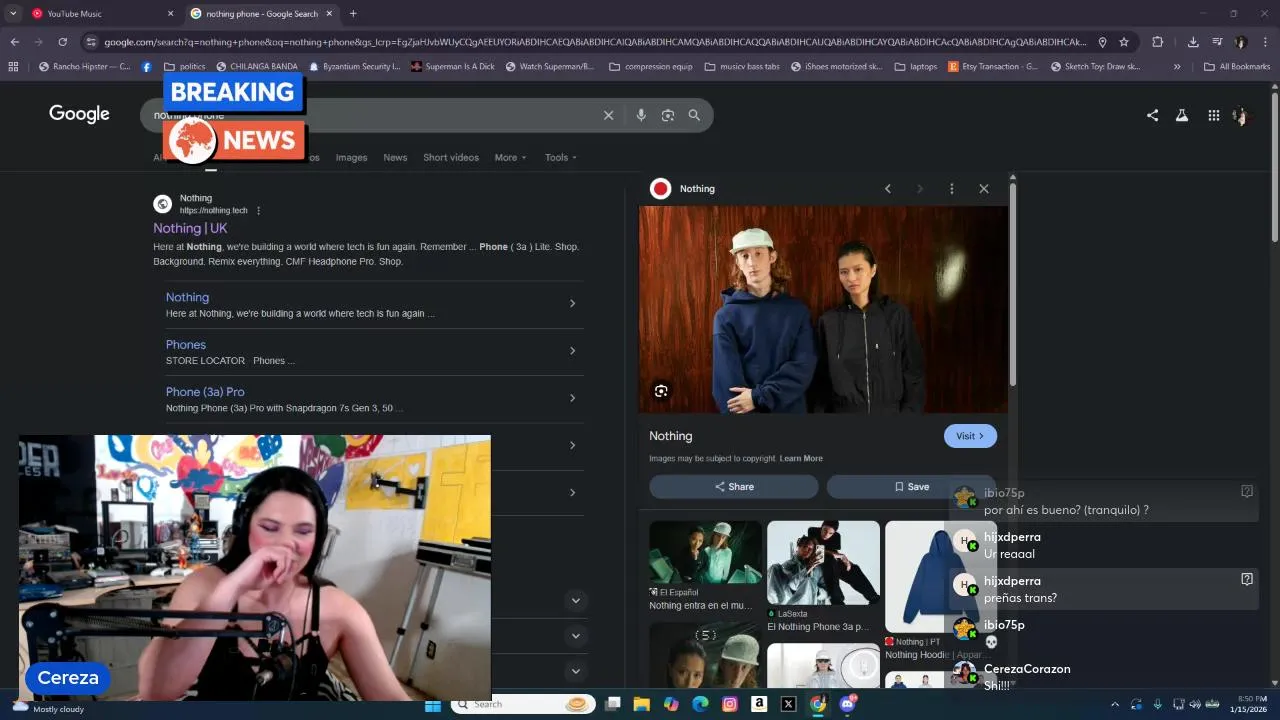
Task: Open the Phone (3a) Pro sitelink
Action: click(x=205, y=392)
